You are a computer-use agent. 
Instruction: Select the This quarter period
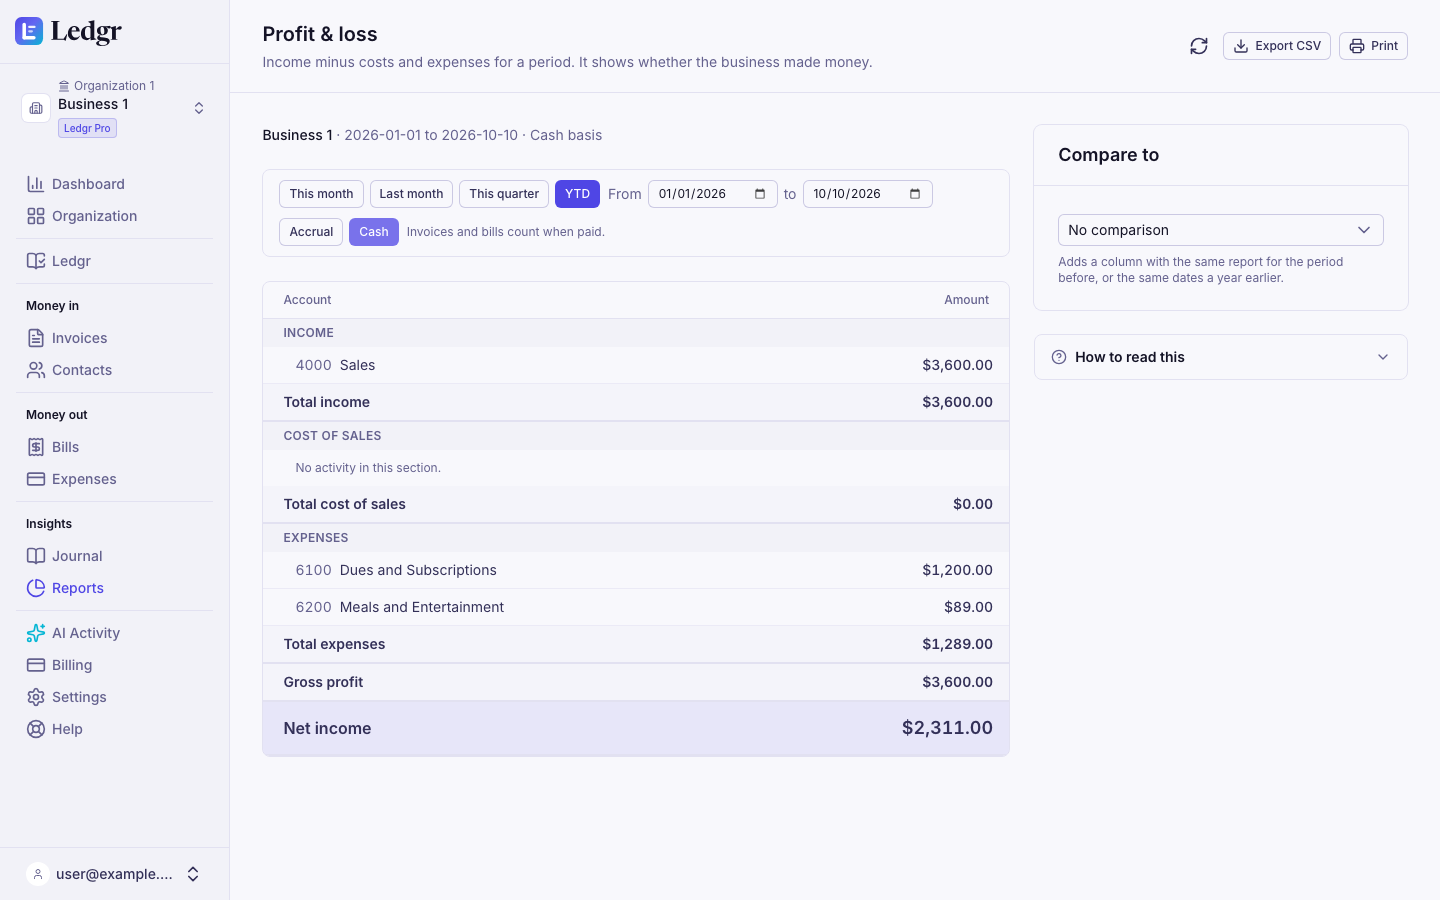[504, 194]
